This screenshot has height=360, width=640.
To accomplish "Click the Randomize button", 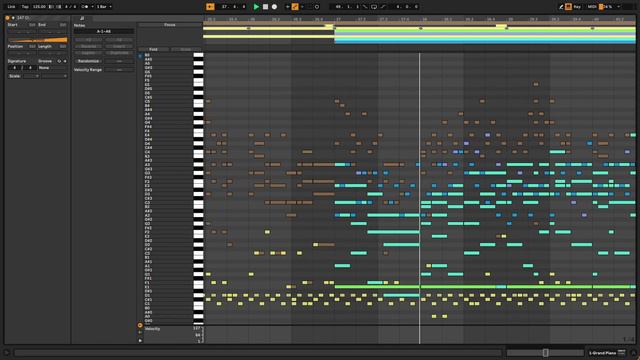I will point(89,61).
